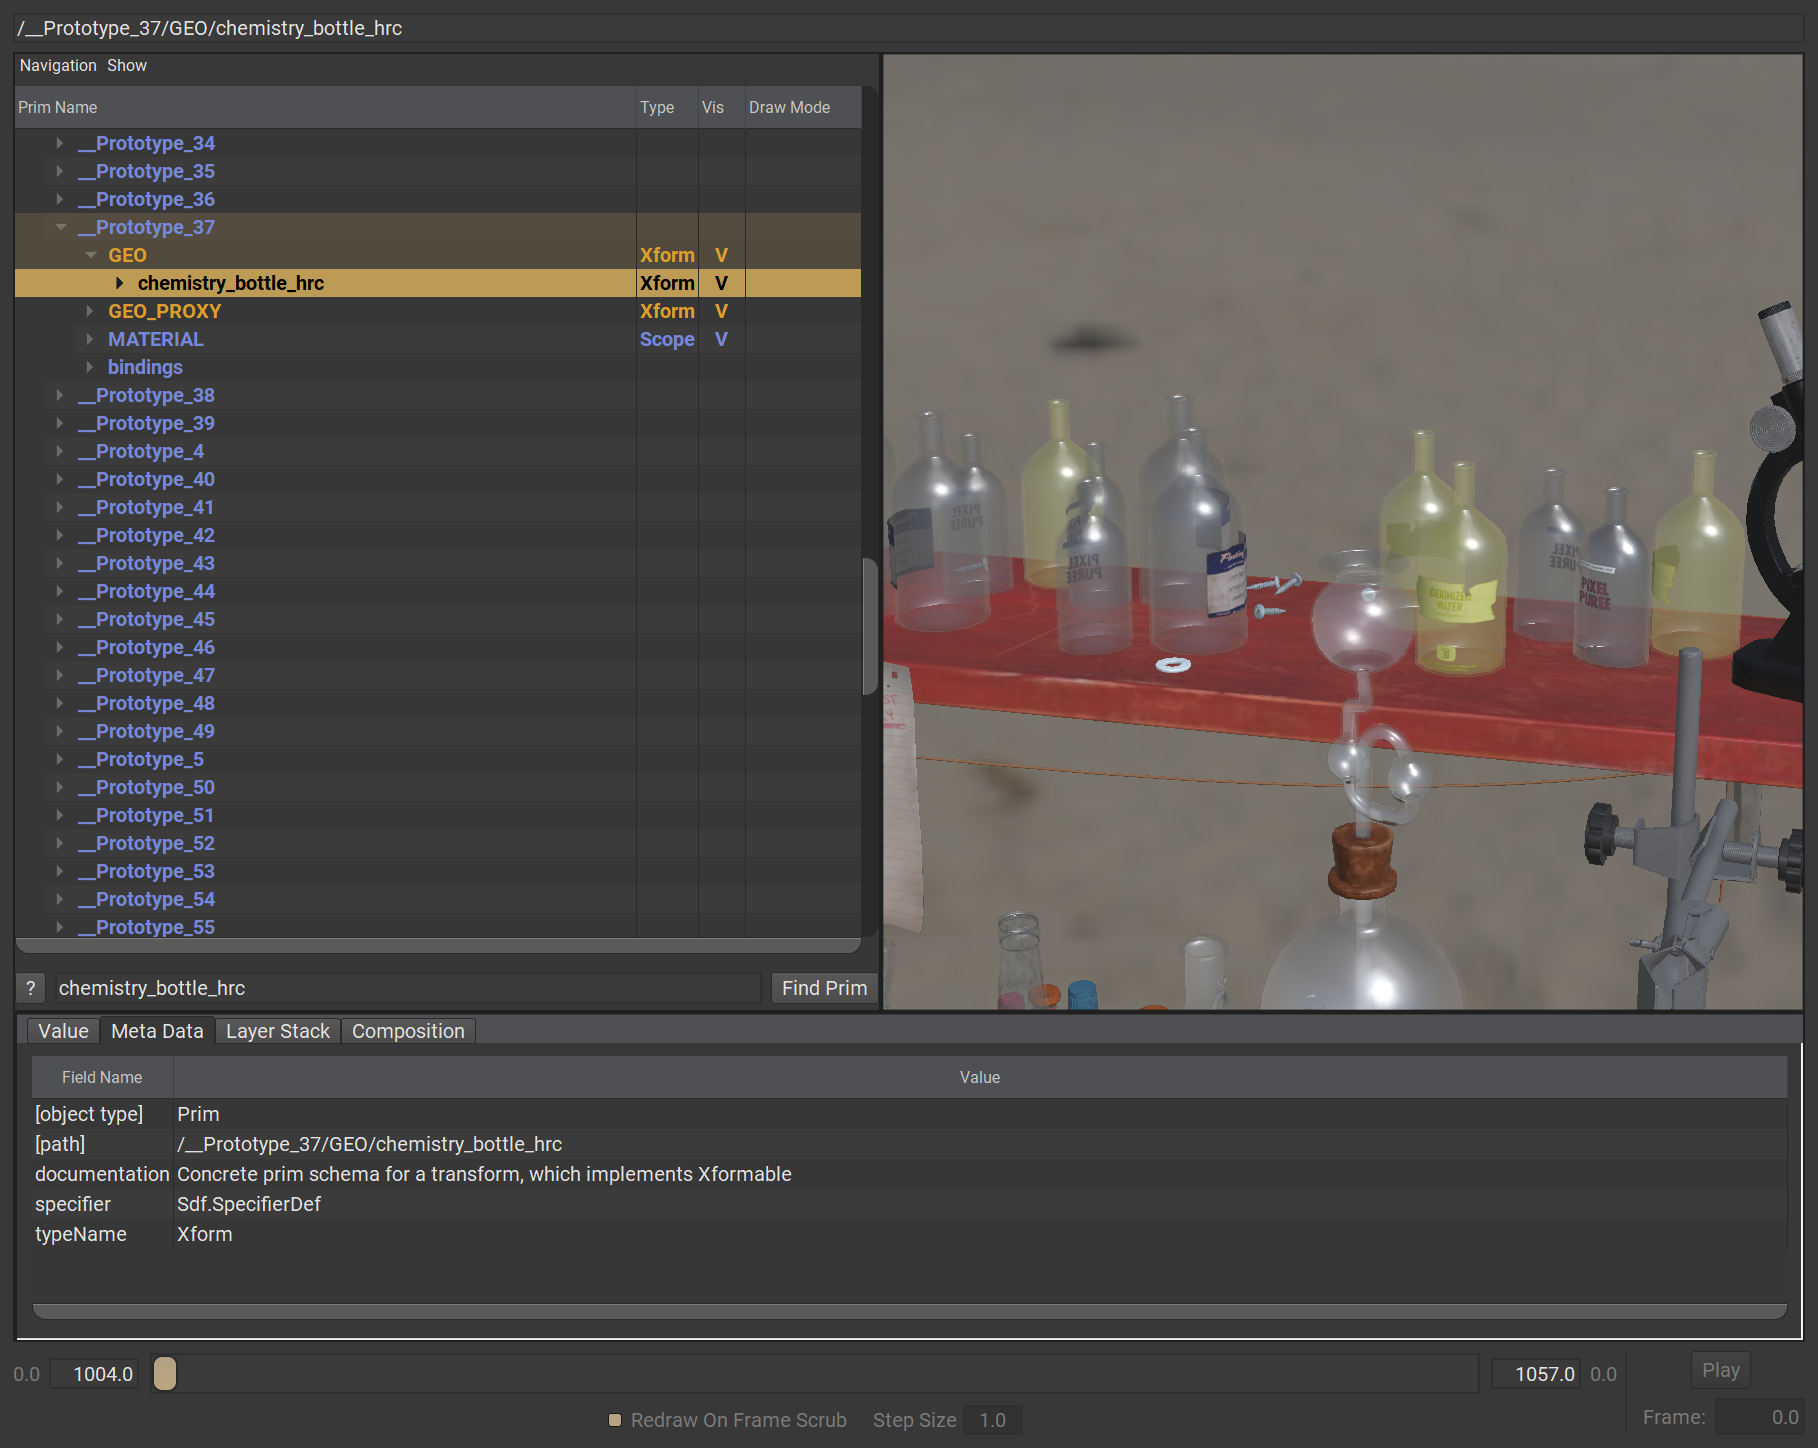Toggle visibility V of MATERIAL scope
Viewport: 1818px width, 1448px height.
pyautogui.click(x=721, y=339)
